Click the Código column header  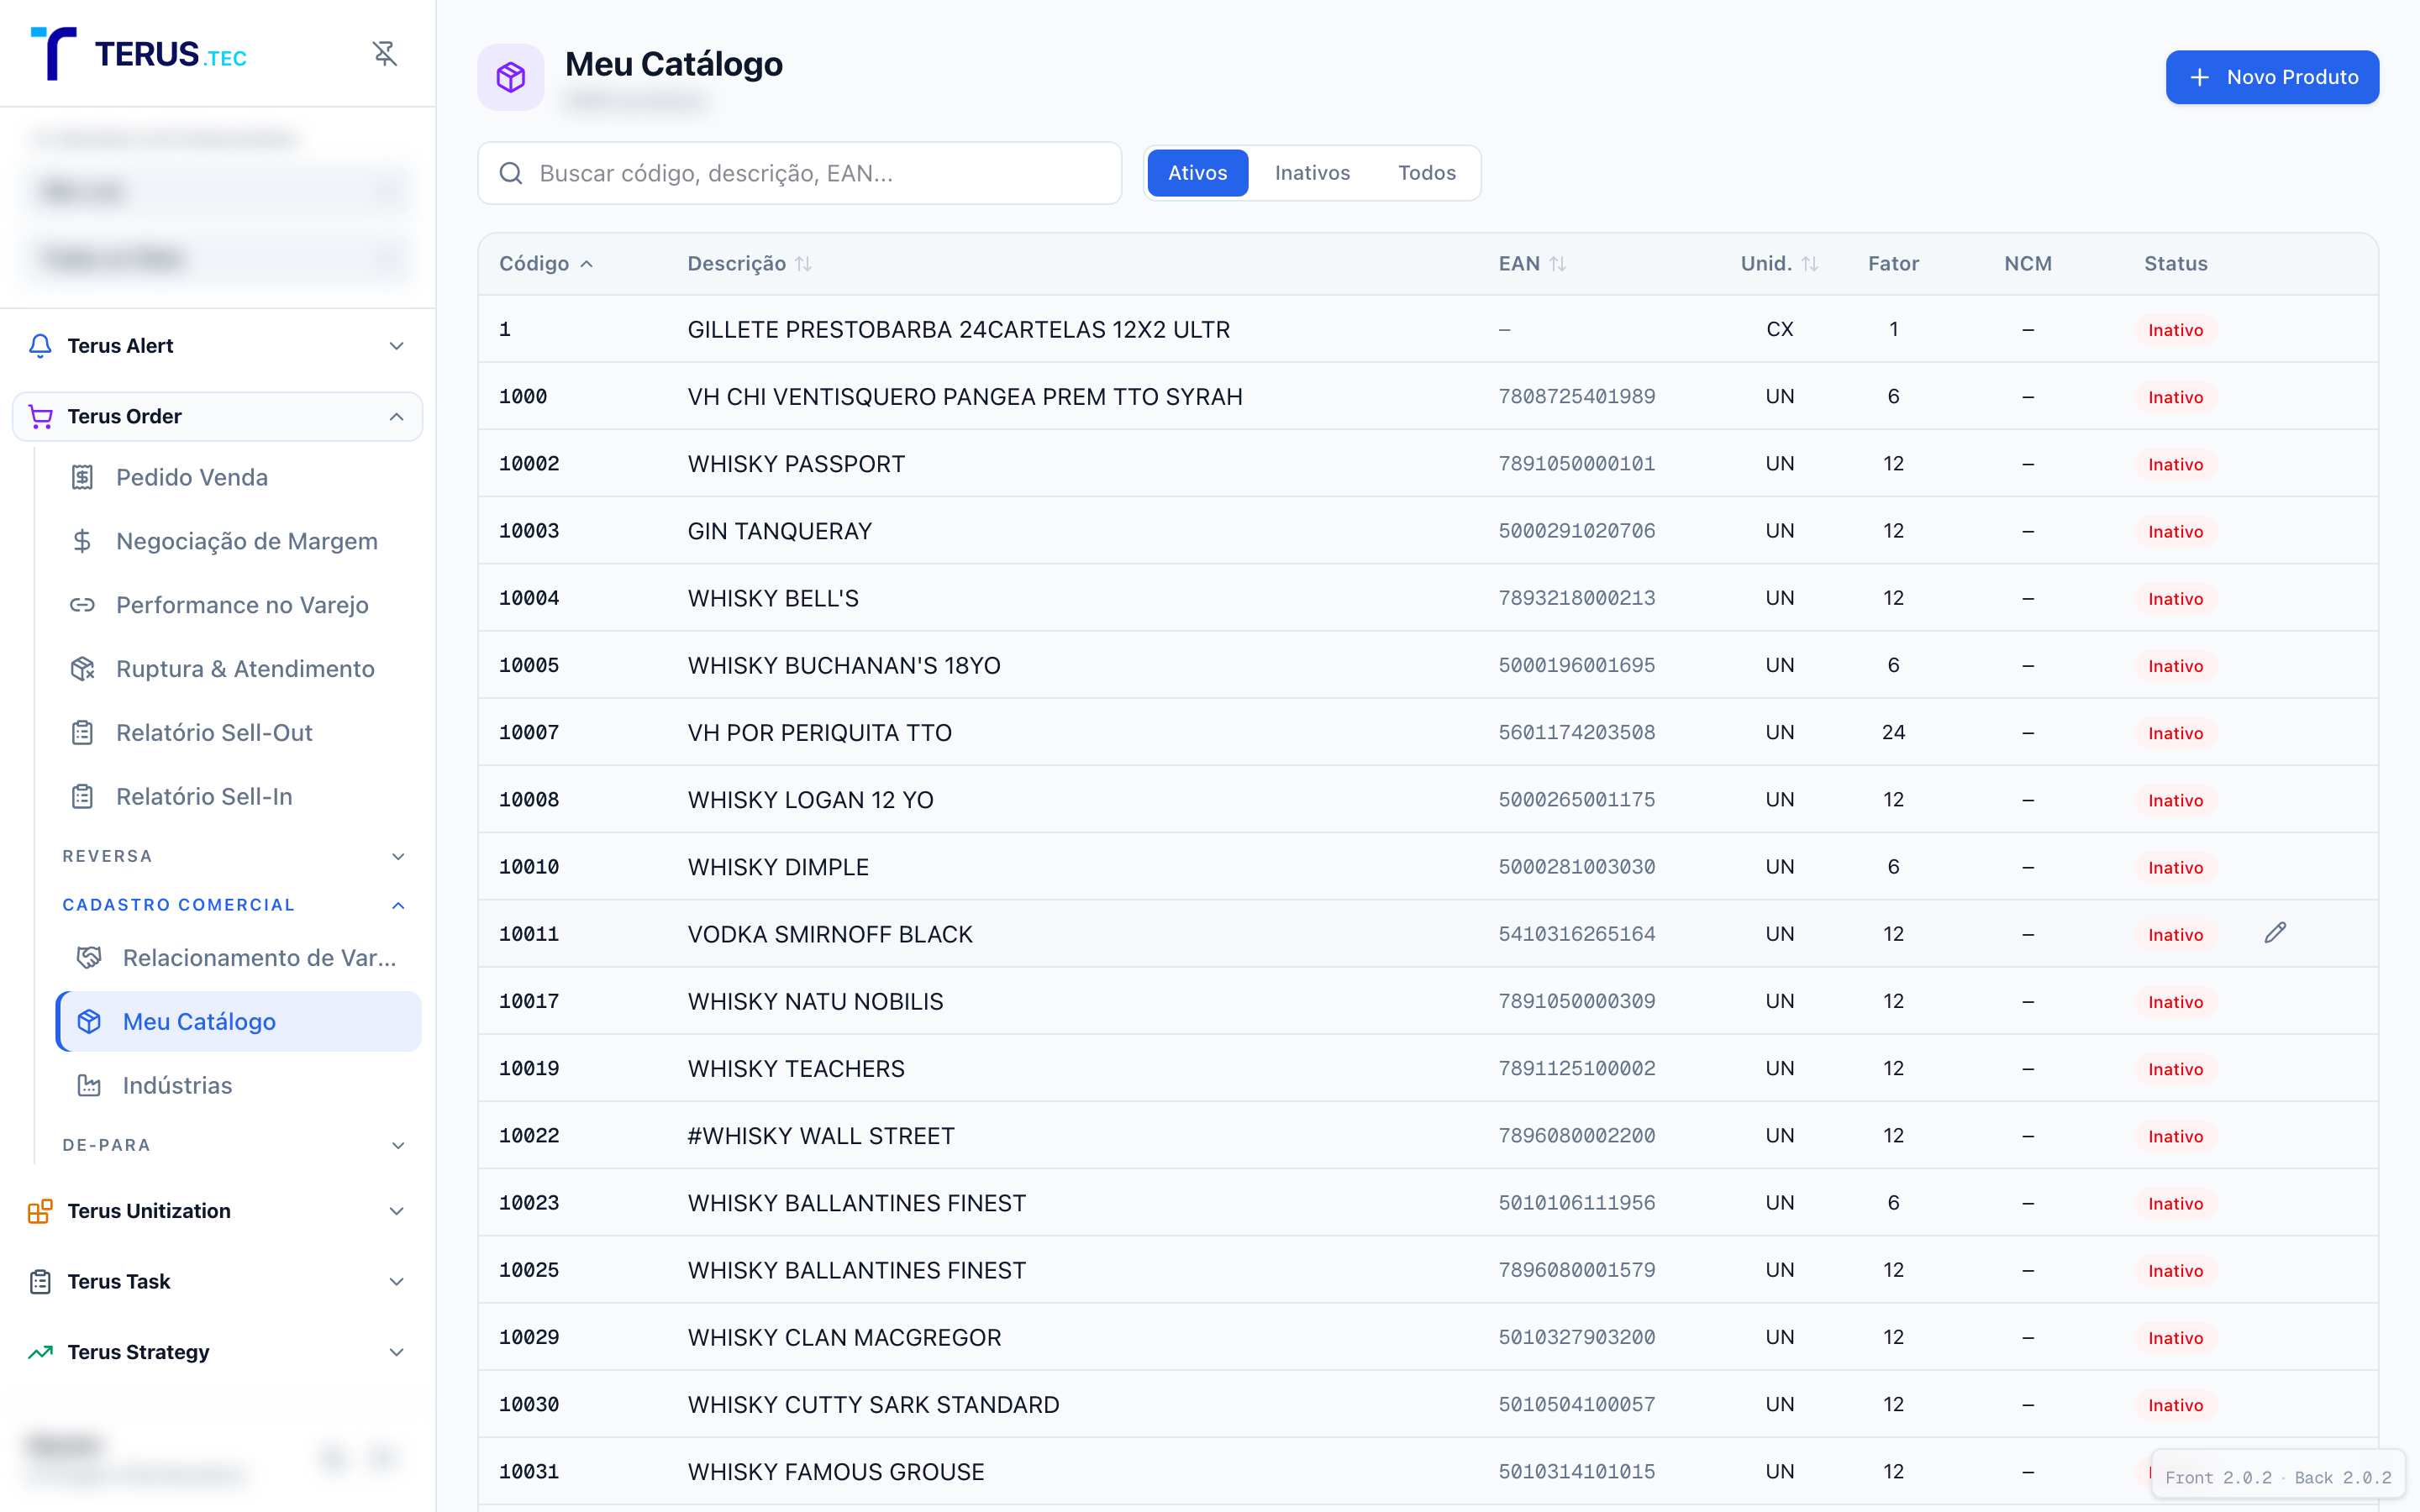click(546, 264)
